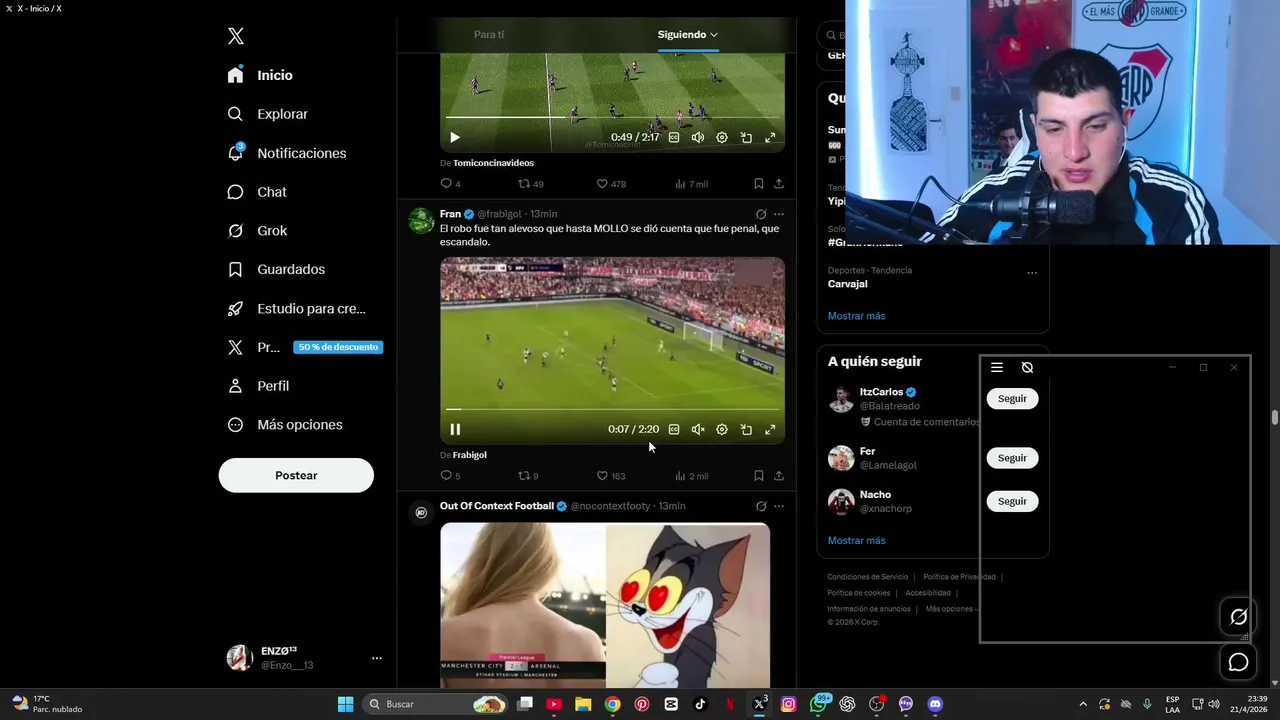This screenshot has height=720, width=1280.
Task: Open the X logo home link in sidebar
Action: coord(236,36)
